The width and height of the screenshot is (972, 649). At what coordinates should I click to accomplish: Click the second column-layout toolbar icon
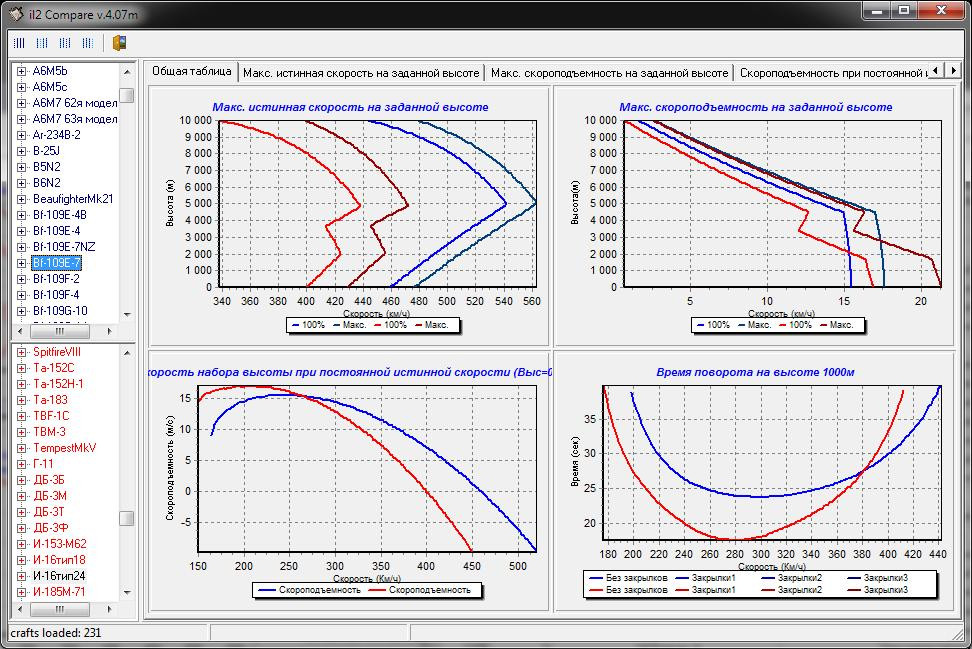point(41,43)
